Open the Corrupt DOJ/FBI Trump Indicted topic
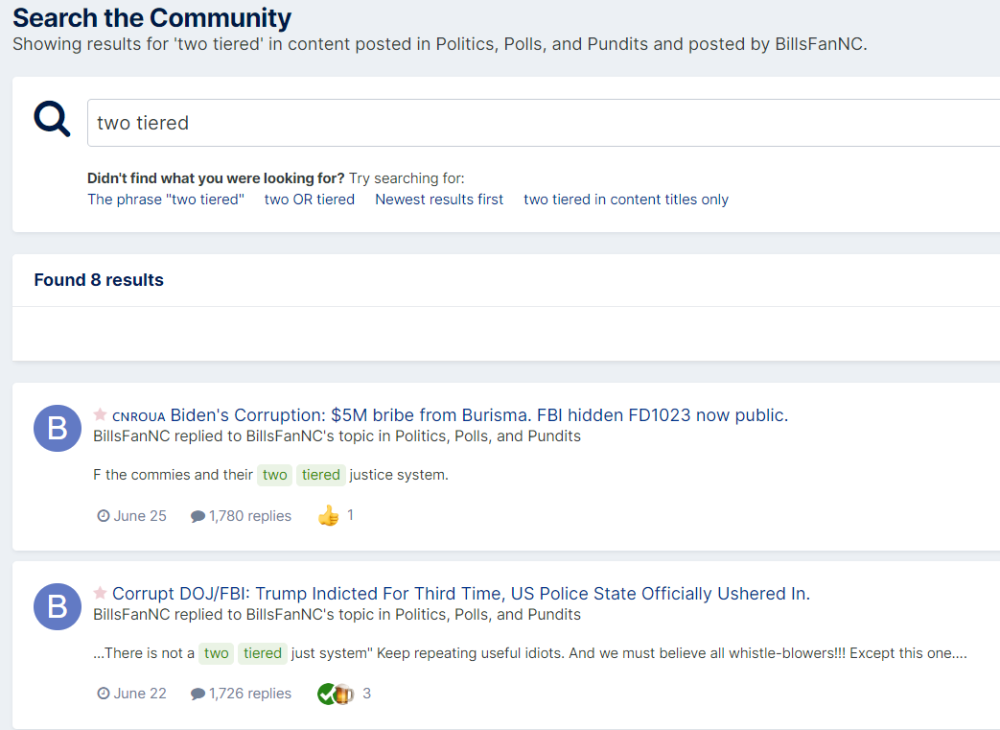The image size is (1000, 730). (461, 594)
